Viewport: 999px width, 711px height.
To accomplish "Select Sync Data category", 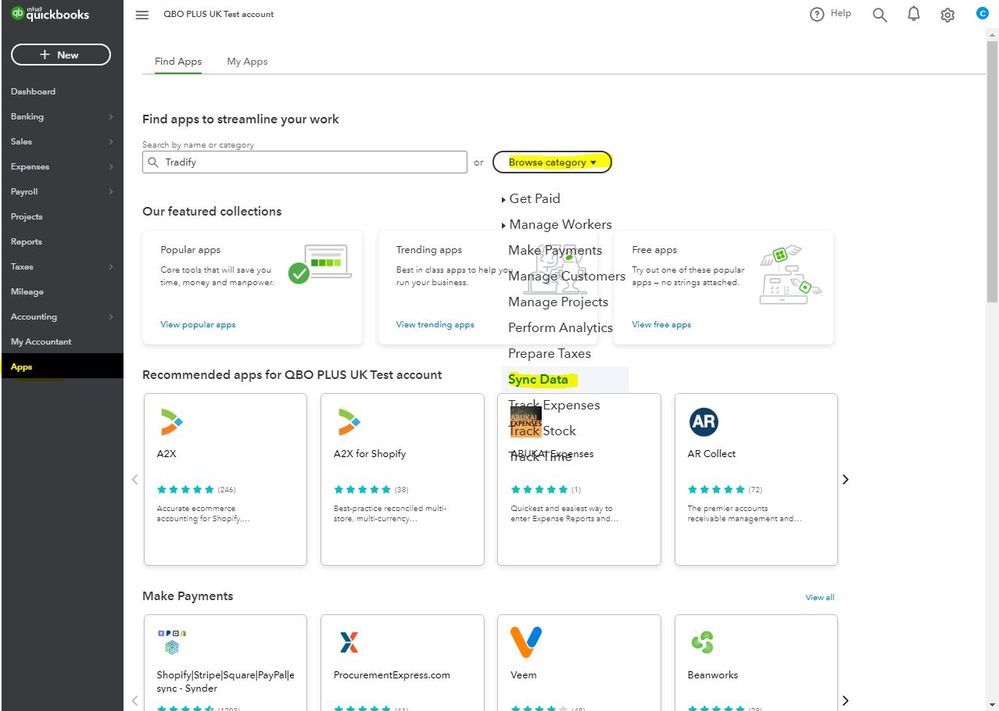I will (538, 380).
